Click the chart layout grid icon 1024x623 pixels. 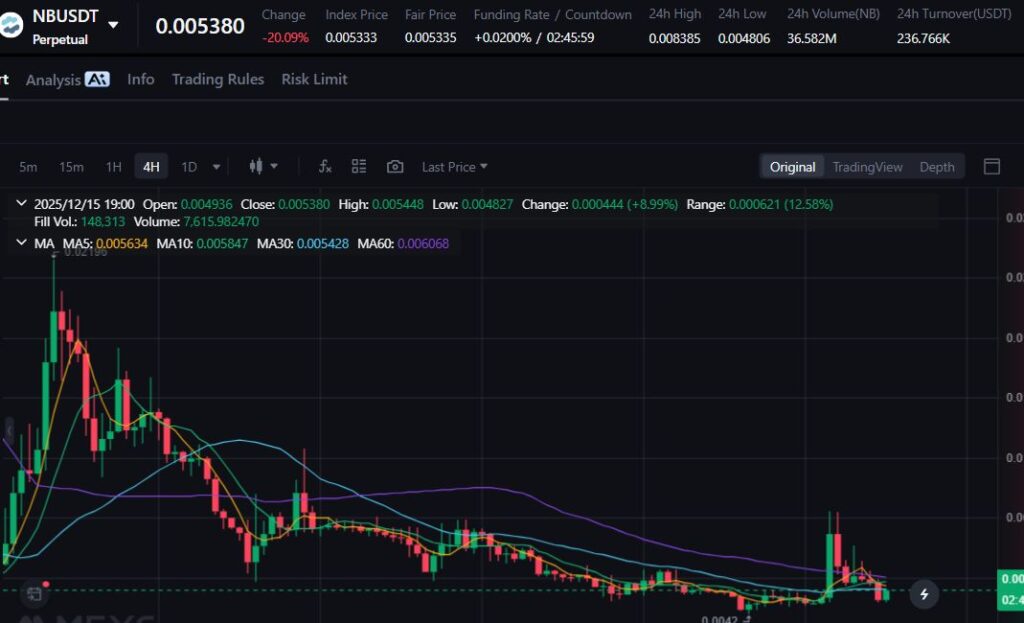point(359,167)
